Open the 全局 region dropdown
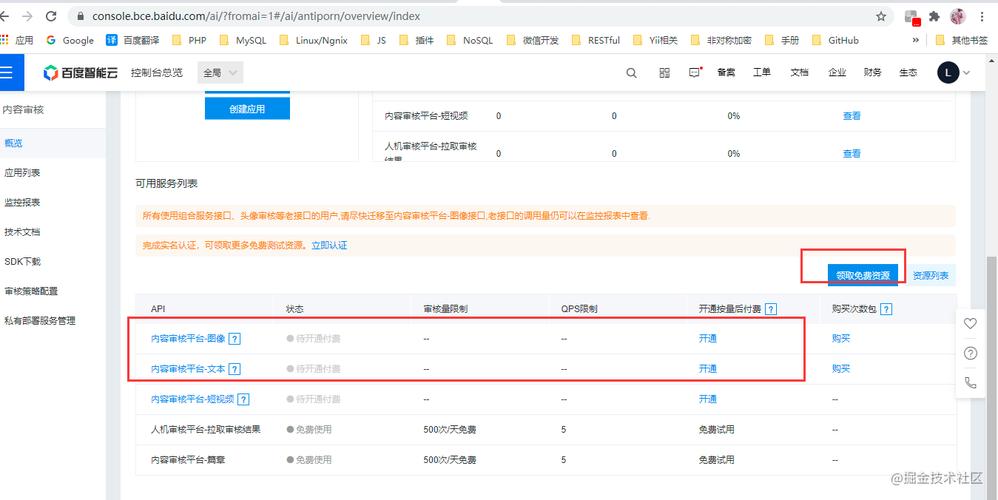The height and width of the screenshot is (500, 998). coord(220,73)
